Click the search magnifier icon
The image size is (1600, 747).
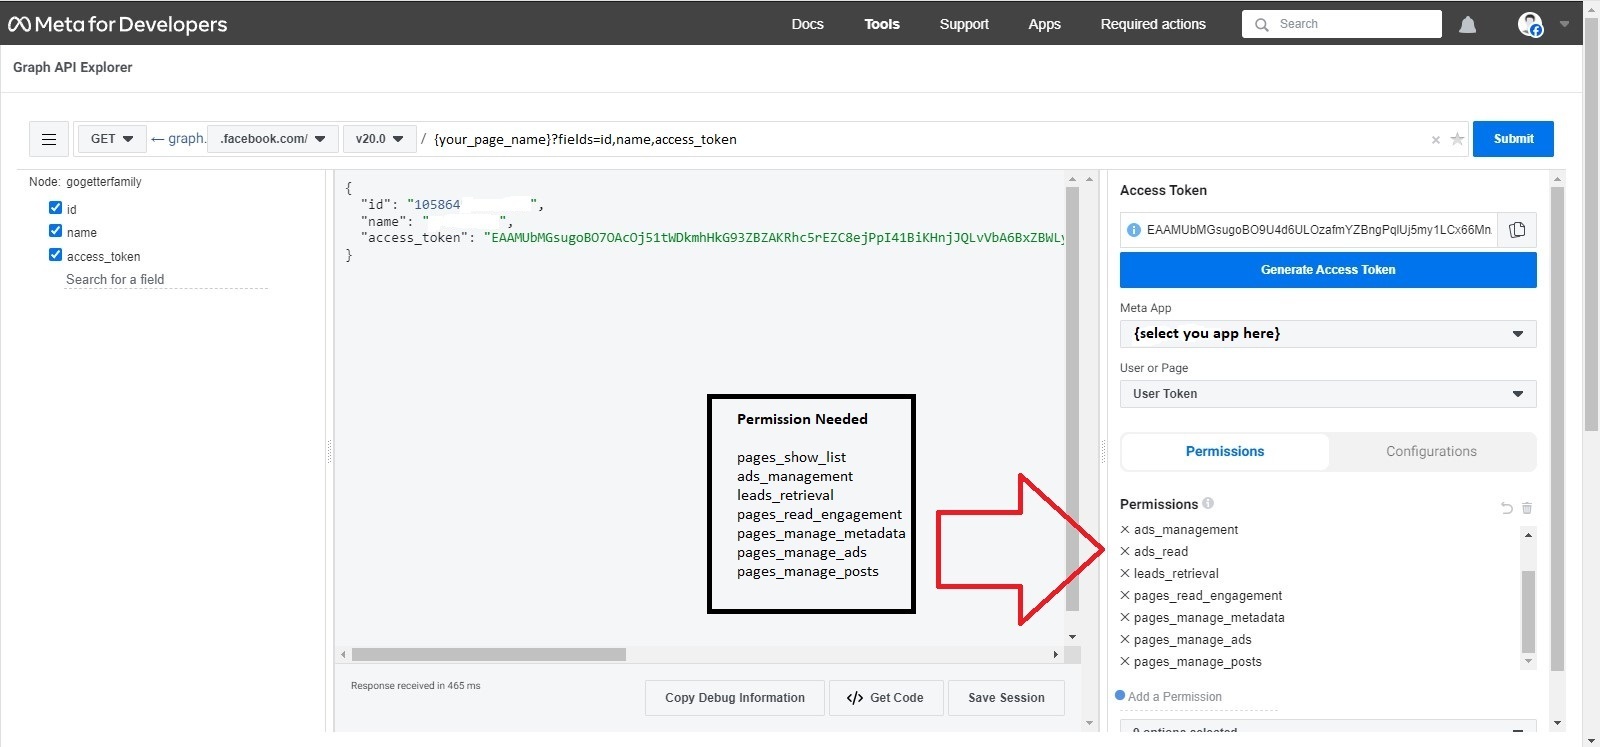tap(1262, 24)
